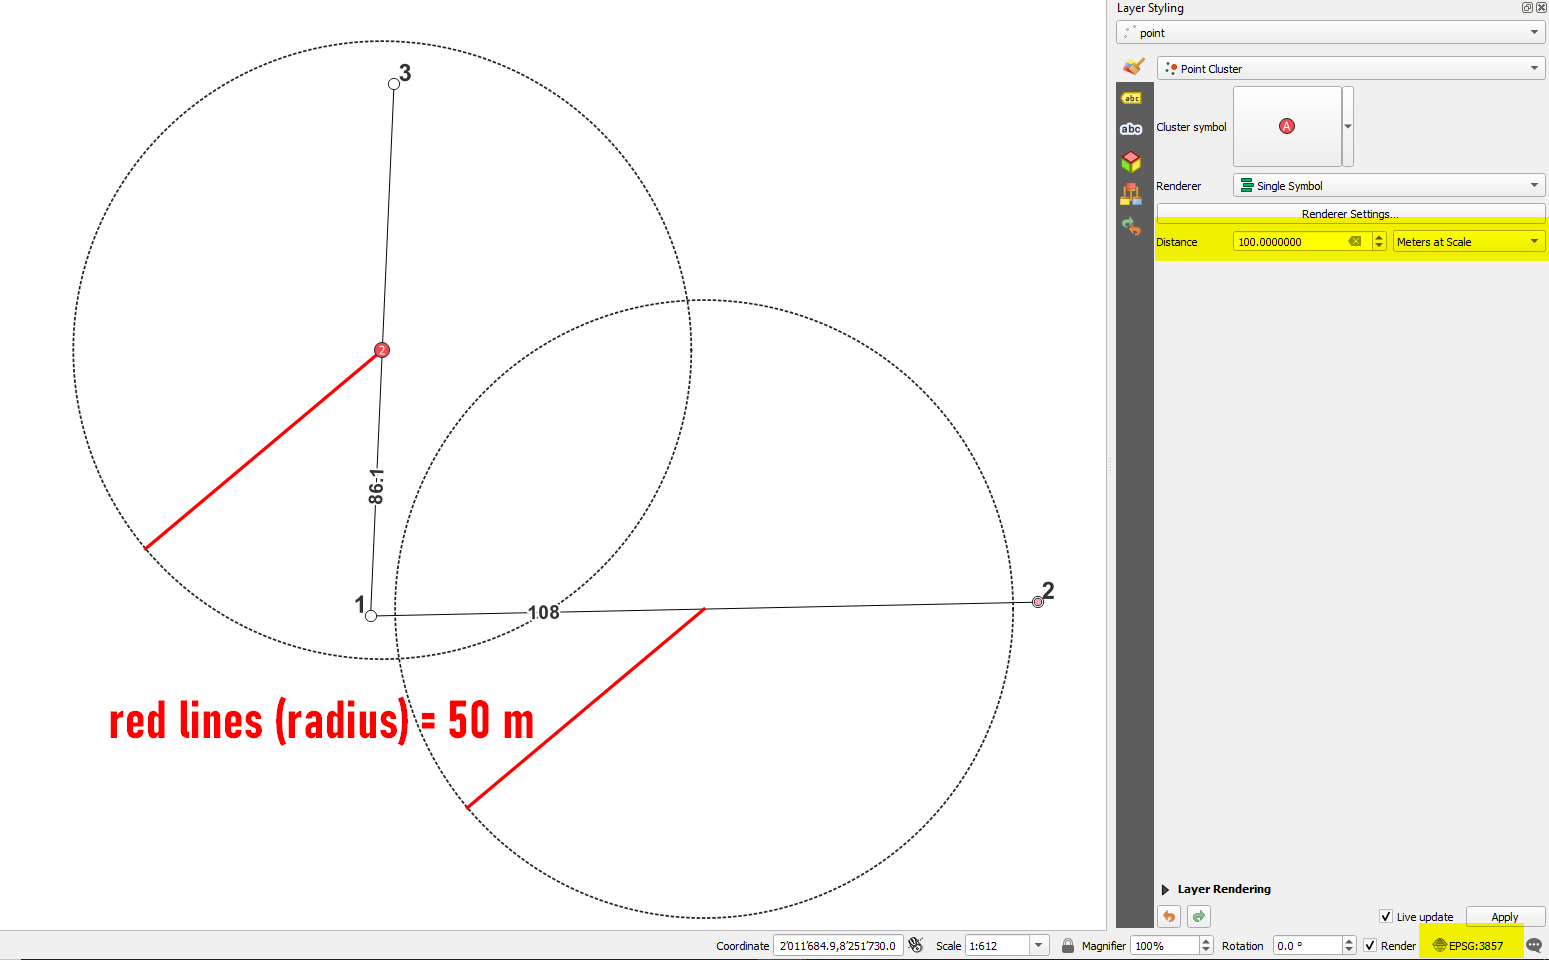1549x960 pixels.
Task: Open the Labels tab icon
Action: (1132, 98)
